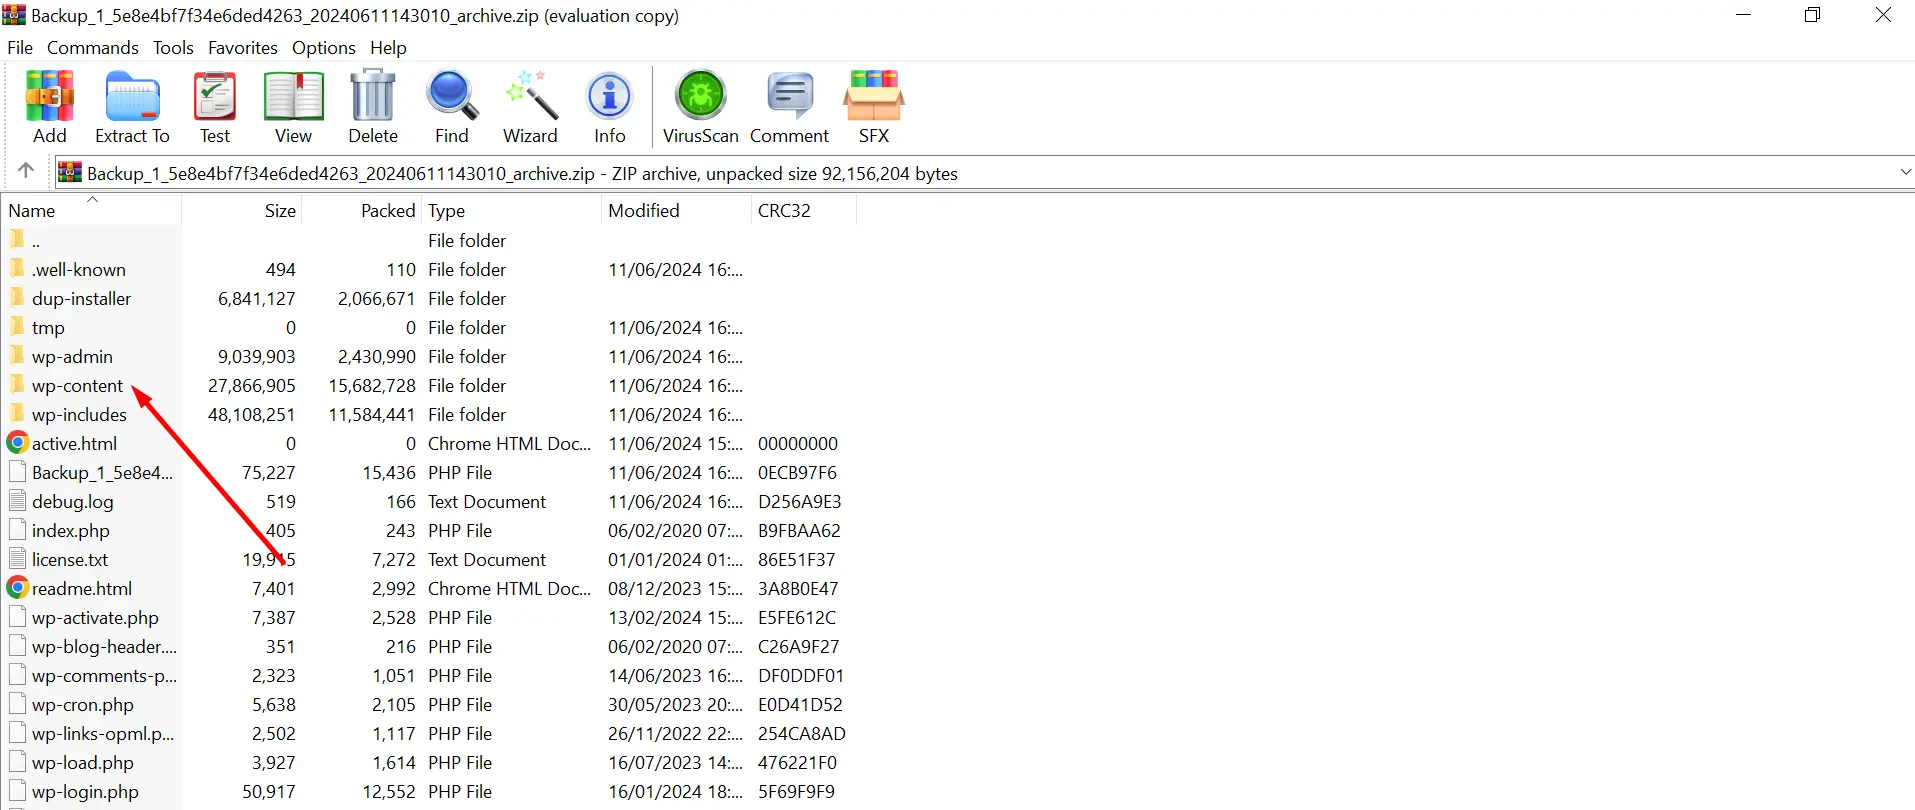This screenshot has width=1915, height=810.
Task: Start VirusScan on the archive
Action: 700,106
